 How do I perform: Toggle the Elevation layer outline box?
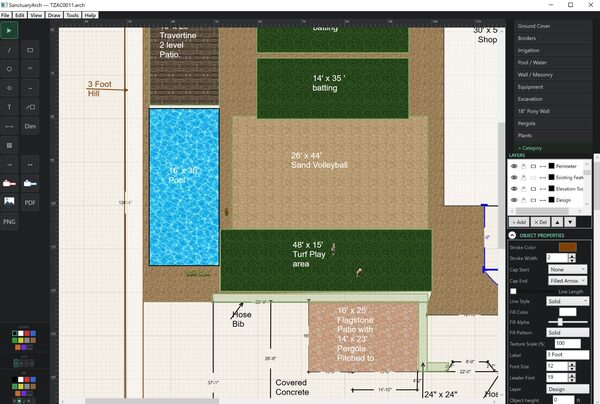tap(533, 189)
